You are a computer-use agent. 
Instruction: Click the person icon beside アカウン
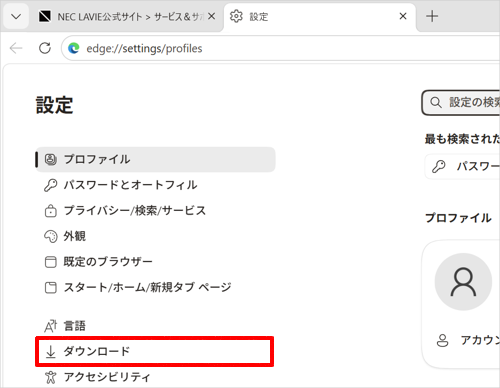[442, 340]
